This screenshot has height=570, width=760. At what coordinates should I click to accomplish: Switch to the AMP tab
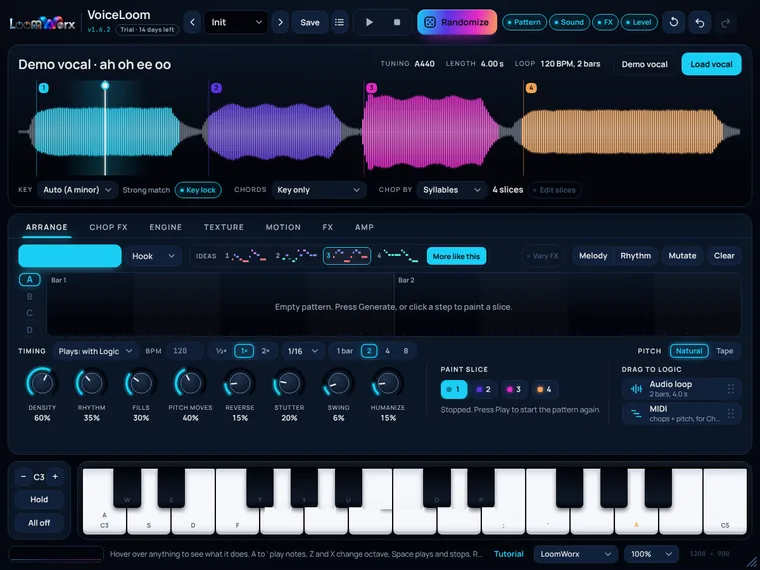pos(364,227)
